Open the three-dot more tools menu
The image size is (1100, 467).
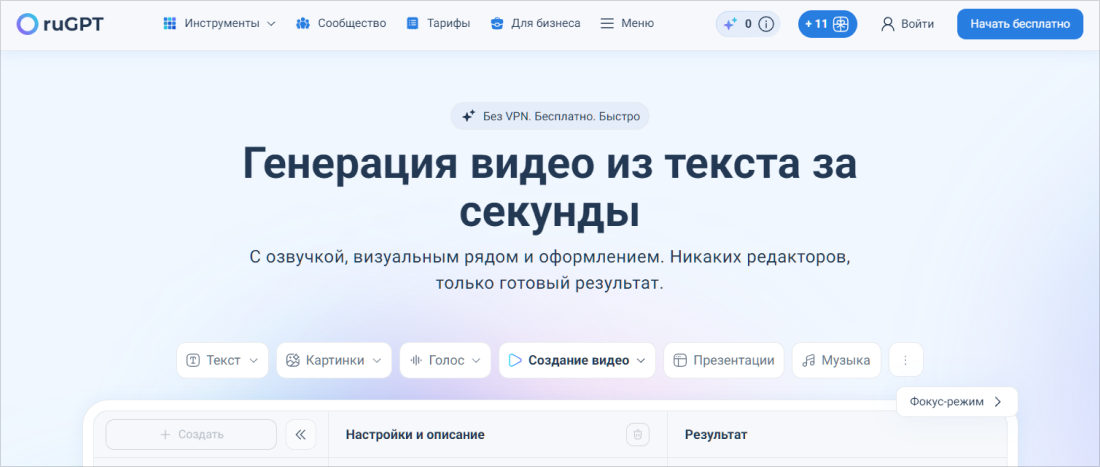point(906,360)
